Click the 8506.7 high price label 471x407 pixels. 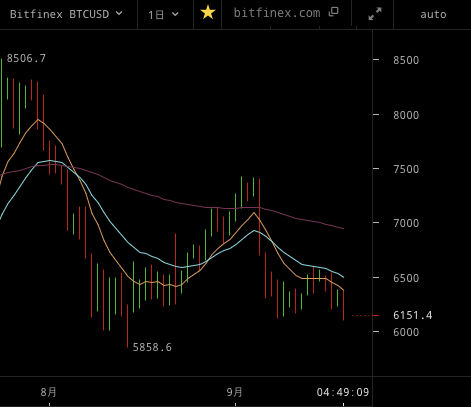tap(26, 58)
